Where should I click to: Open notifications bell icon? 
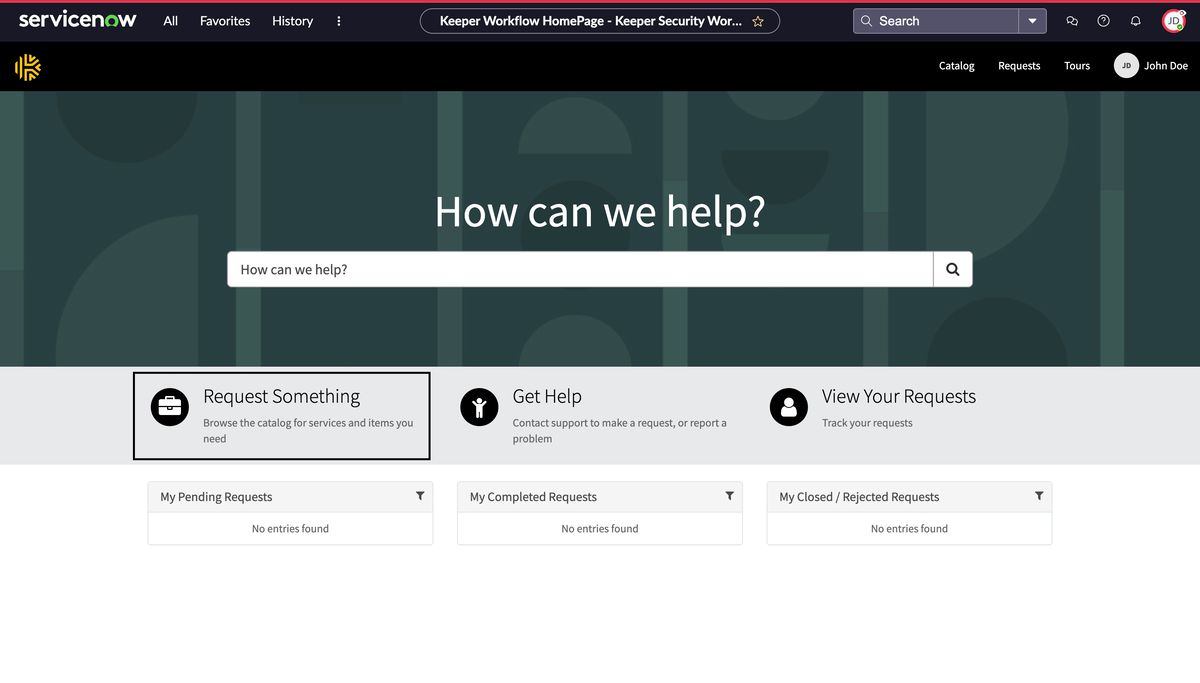coord(1135,21)
